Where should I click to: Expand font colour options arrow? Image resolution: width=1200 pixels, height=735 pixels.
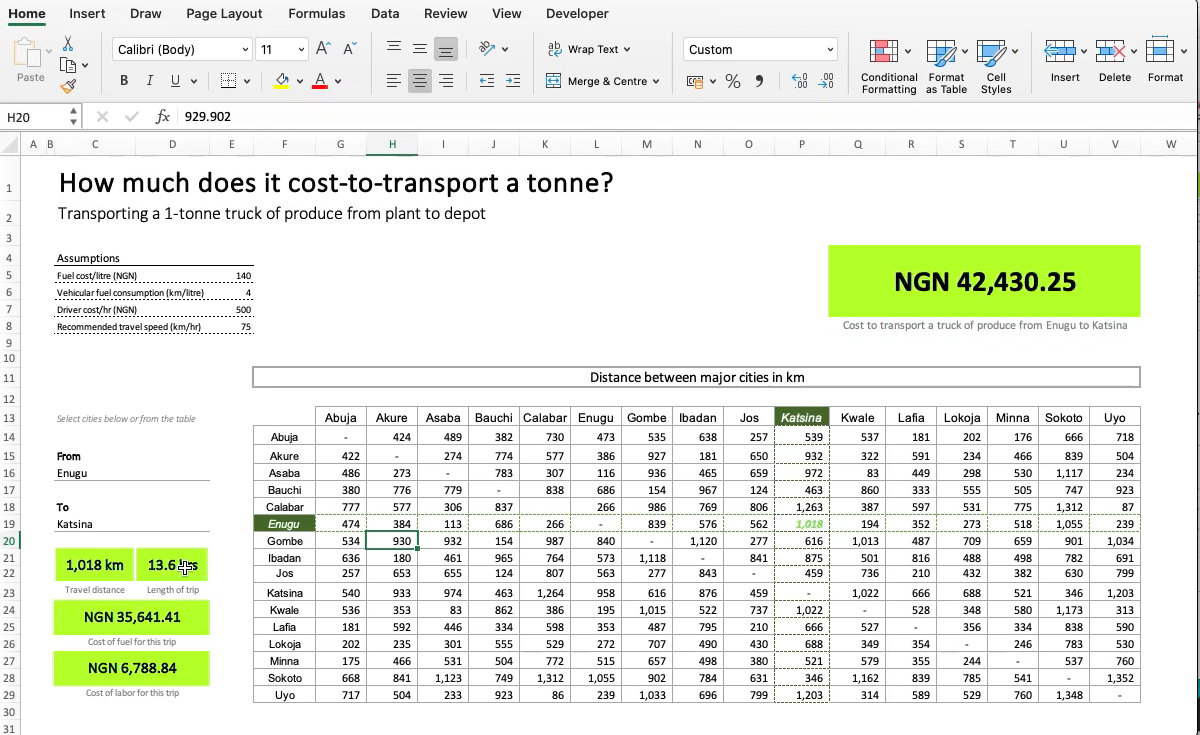(338, 81)
